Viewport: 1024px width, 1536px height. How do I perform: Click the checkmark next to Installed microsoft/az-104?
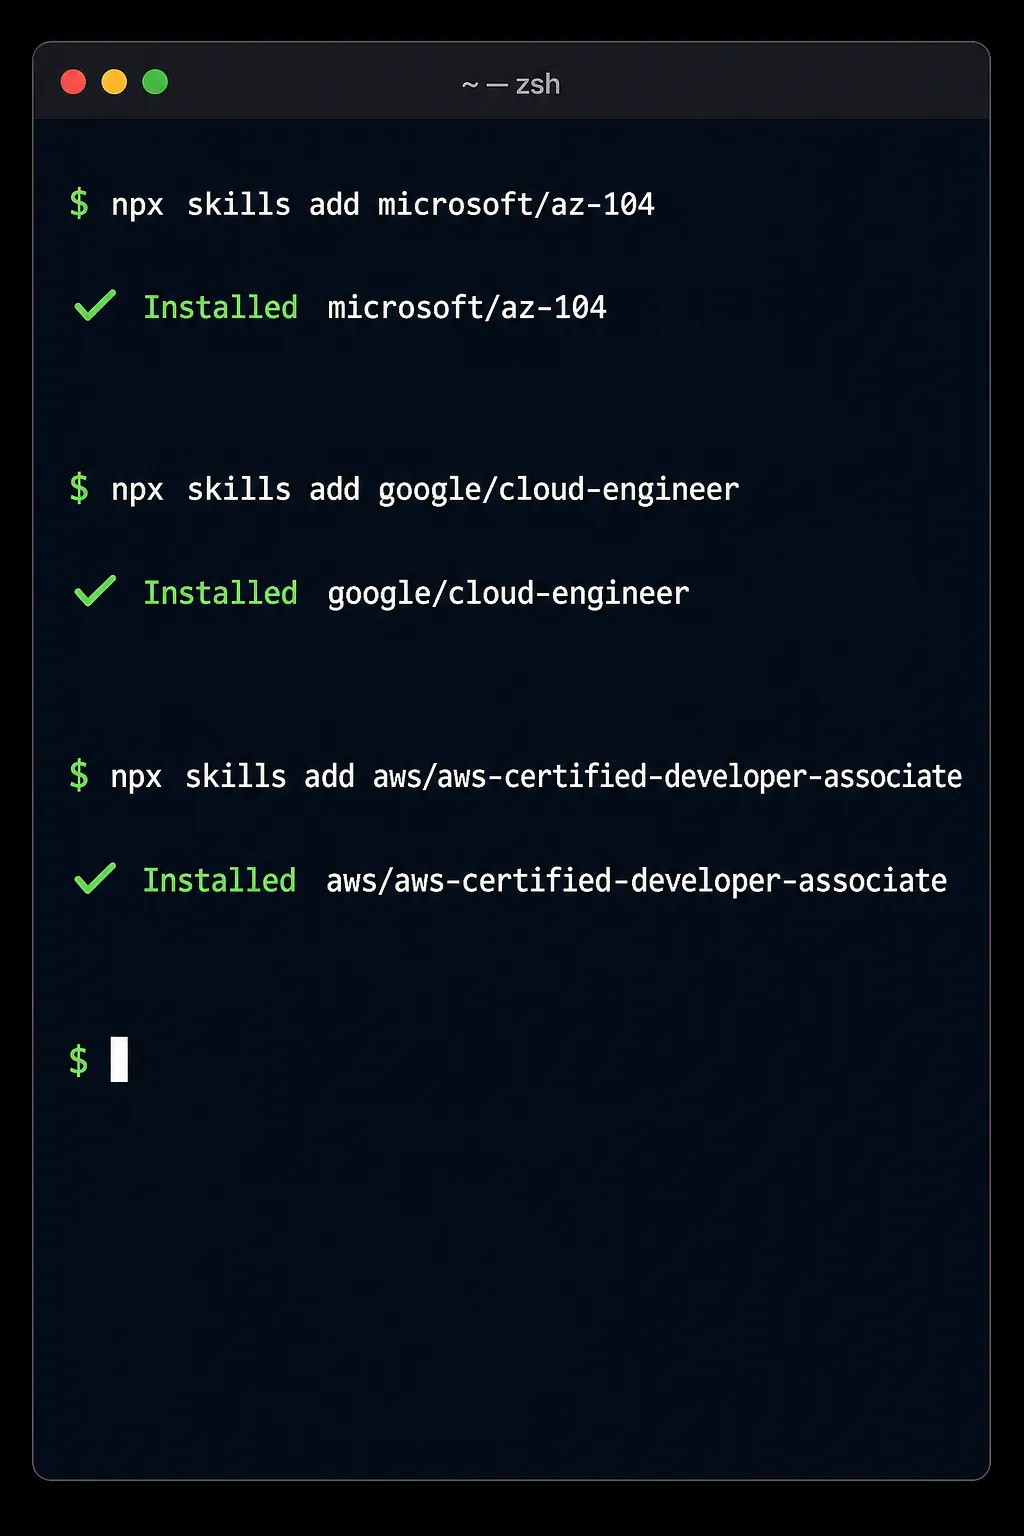(95, 305)
